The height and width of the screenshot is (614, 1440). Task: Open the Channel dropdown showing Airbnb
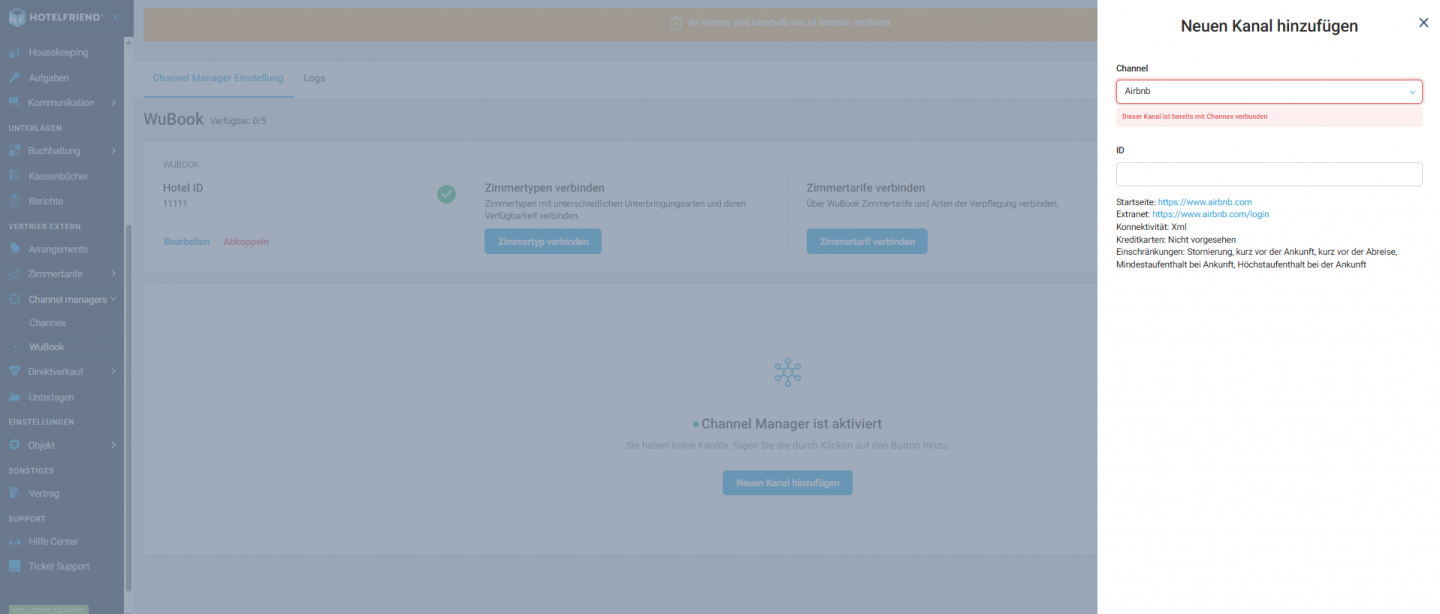click(1269, 92)
